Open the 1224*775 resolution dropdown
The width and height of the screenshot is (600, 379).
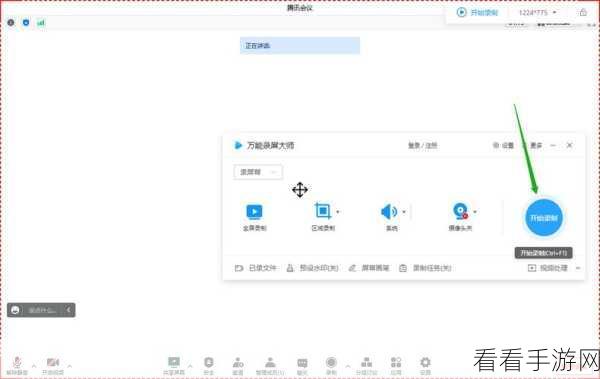[538, 13]
